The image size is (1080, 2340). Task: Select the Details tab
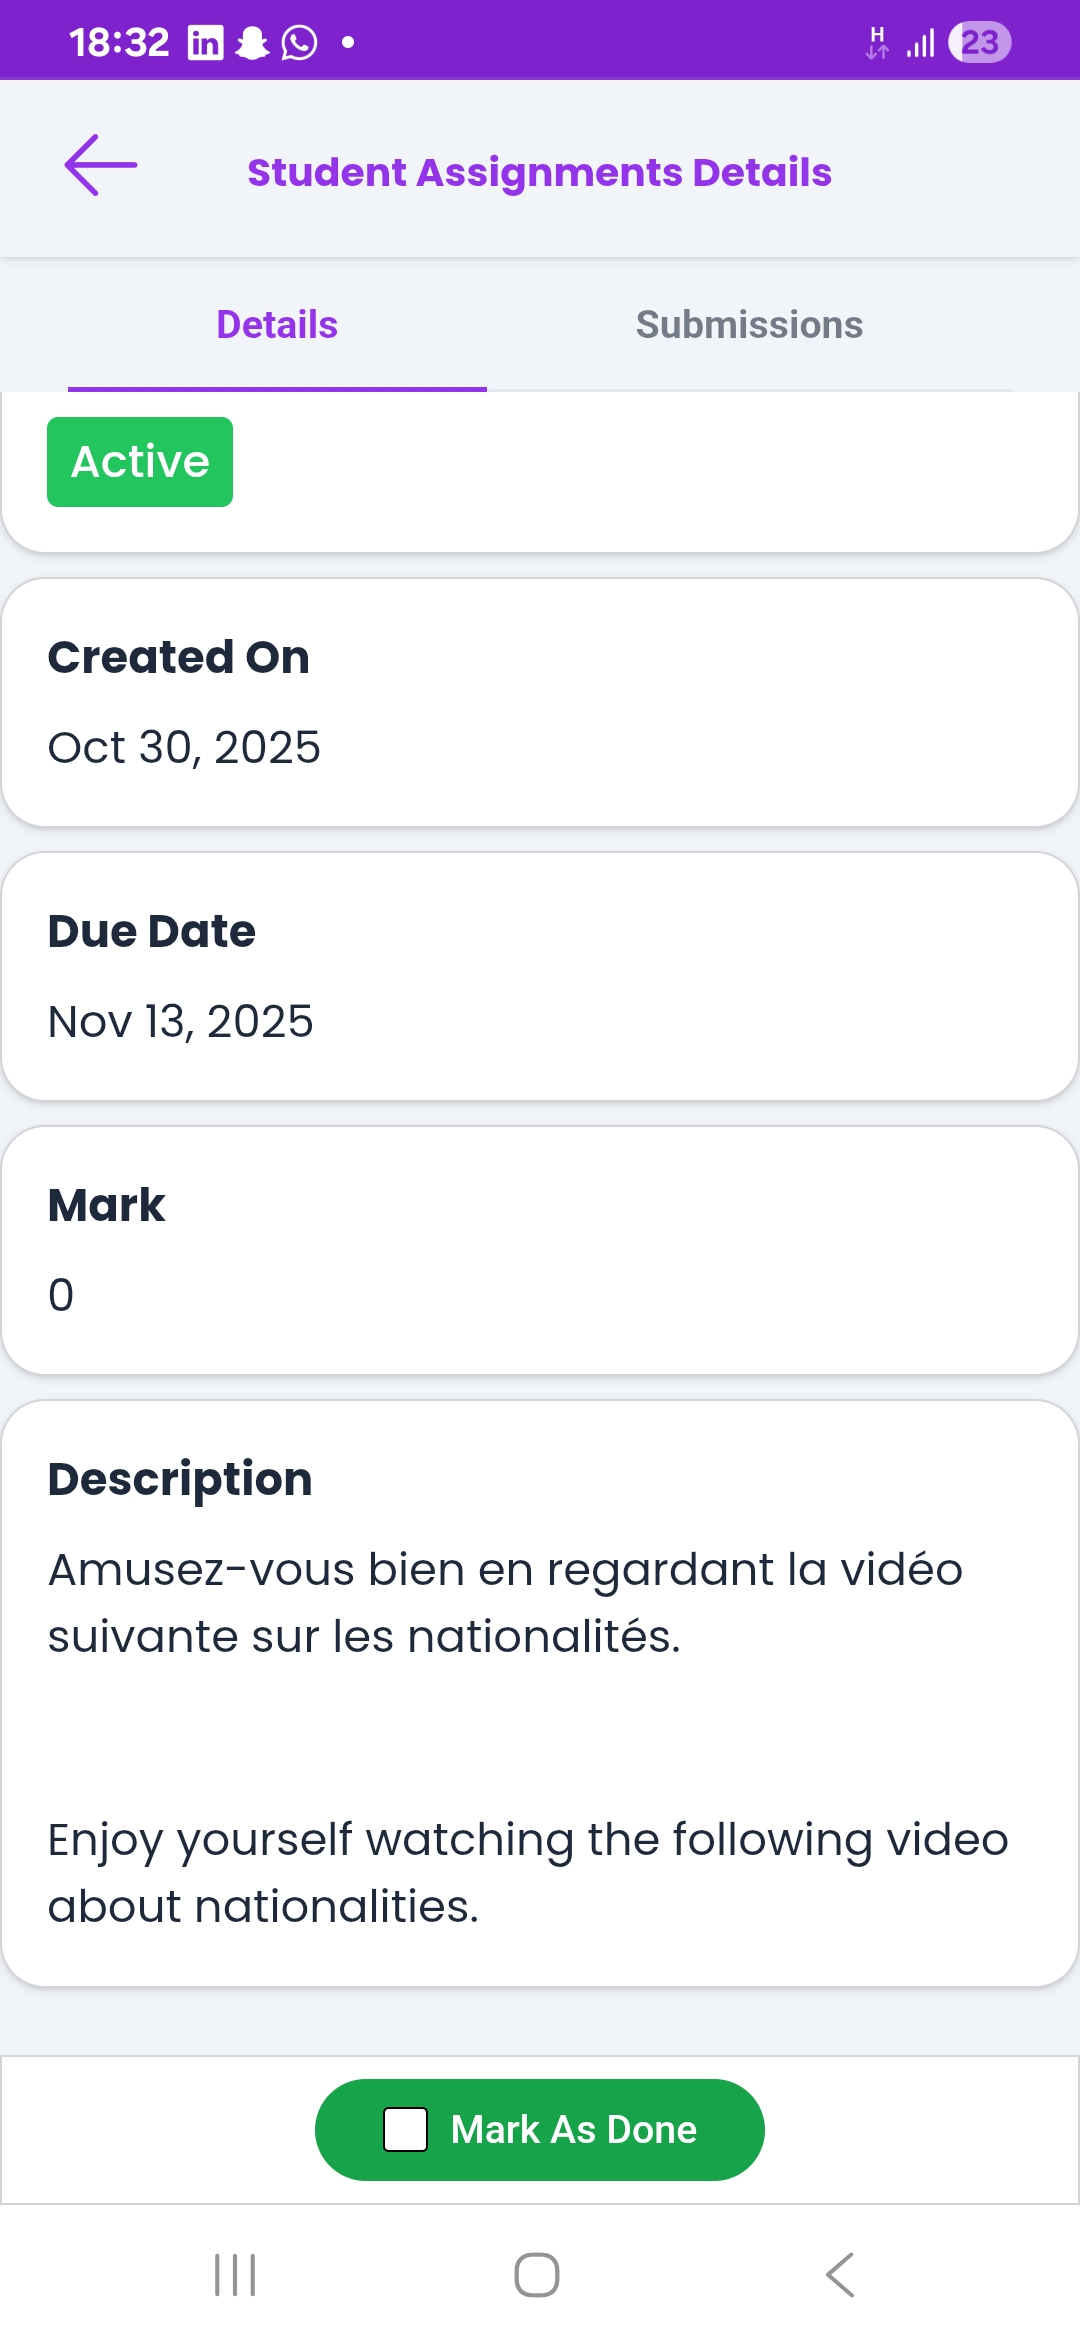277,325
